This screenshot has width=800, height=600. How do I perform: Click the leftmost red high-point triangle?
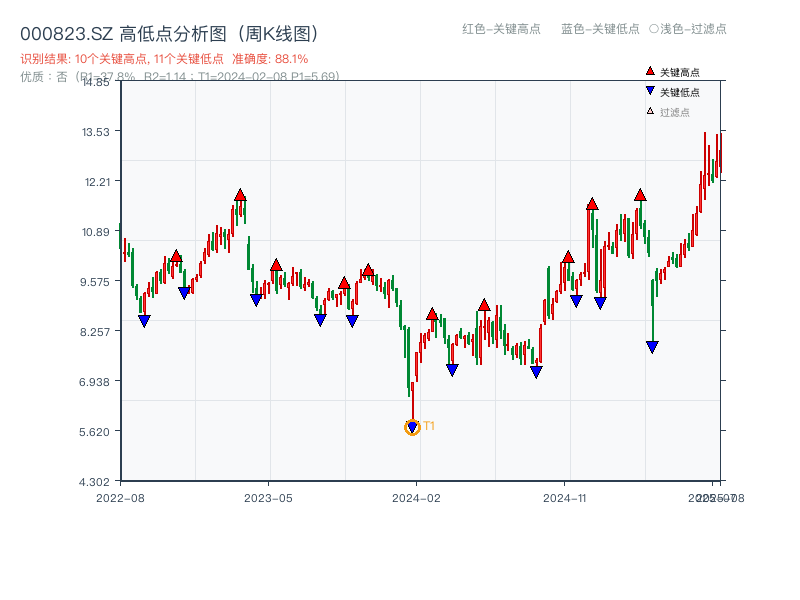(176, 257)
